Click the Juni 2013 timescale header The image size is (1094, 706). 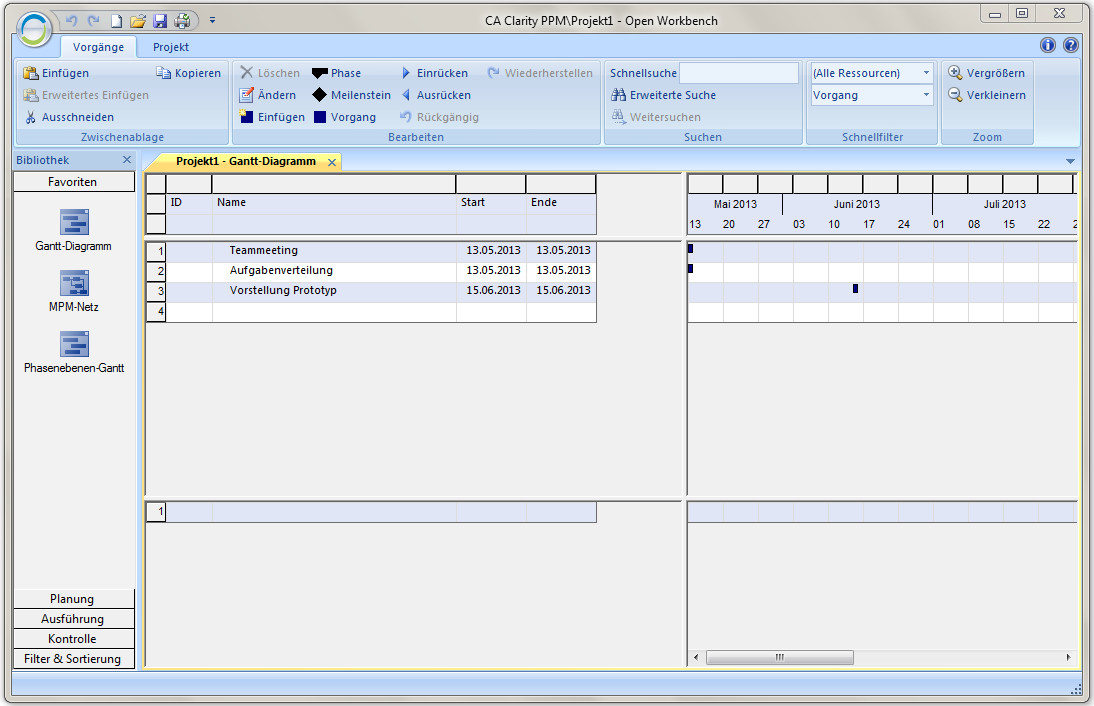[857, 204]
